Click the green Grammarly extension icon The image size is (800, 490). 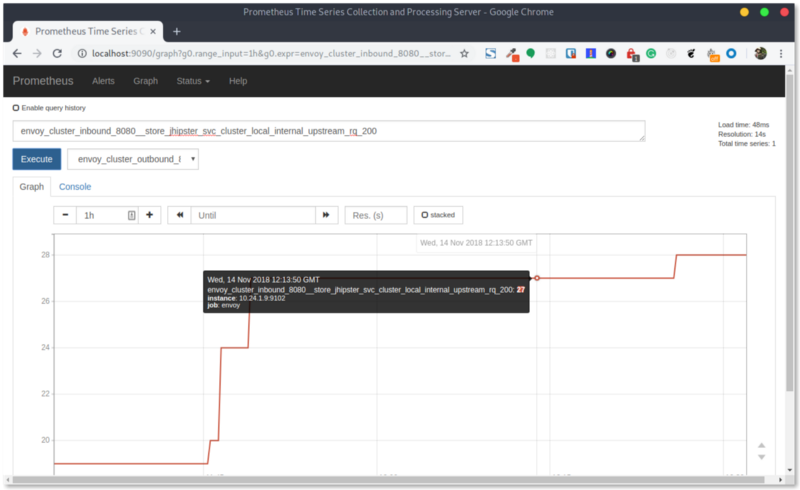[x=651, y=54]
